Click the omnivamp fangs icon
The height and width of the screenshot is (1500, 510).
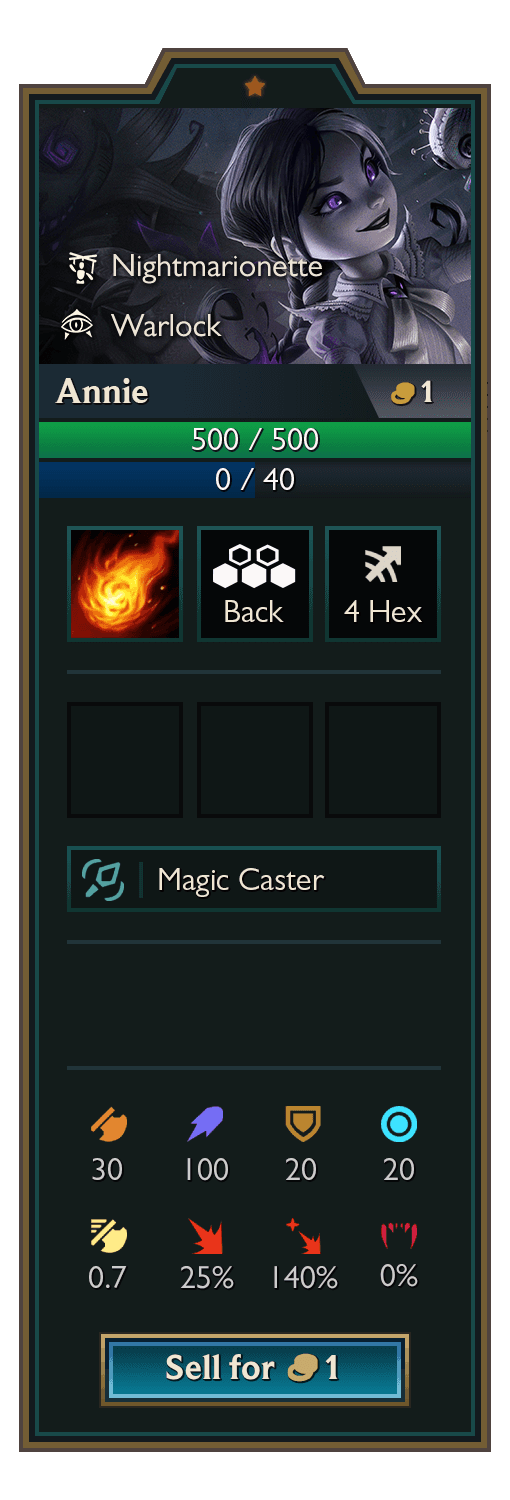click(399, 1236)
